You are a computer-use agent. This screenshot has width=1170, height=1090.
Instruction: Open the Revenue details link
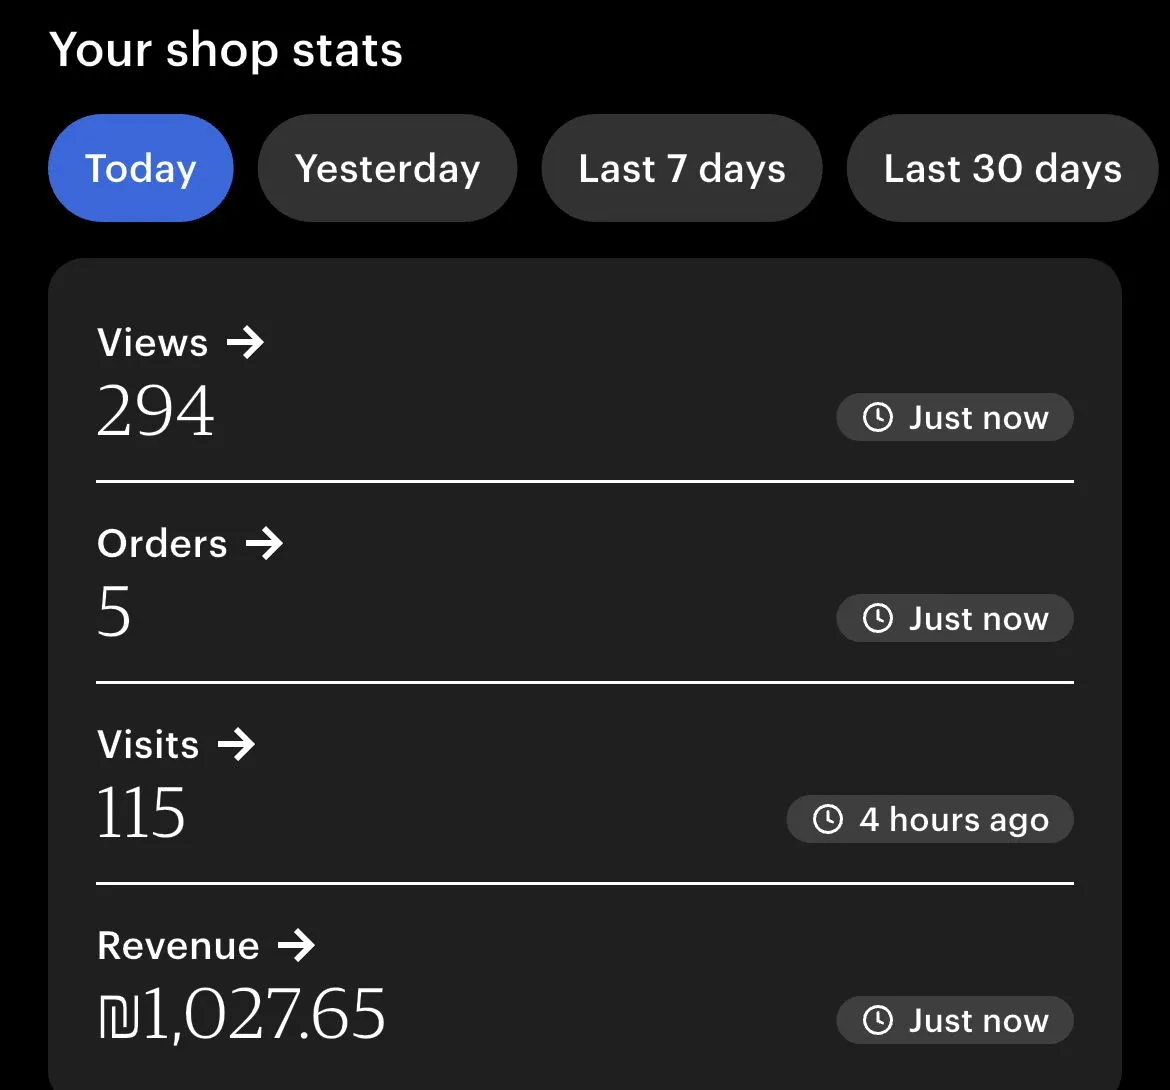[x=179, y=946]
